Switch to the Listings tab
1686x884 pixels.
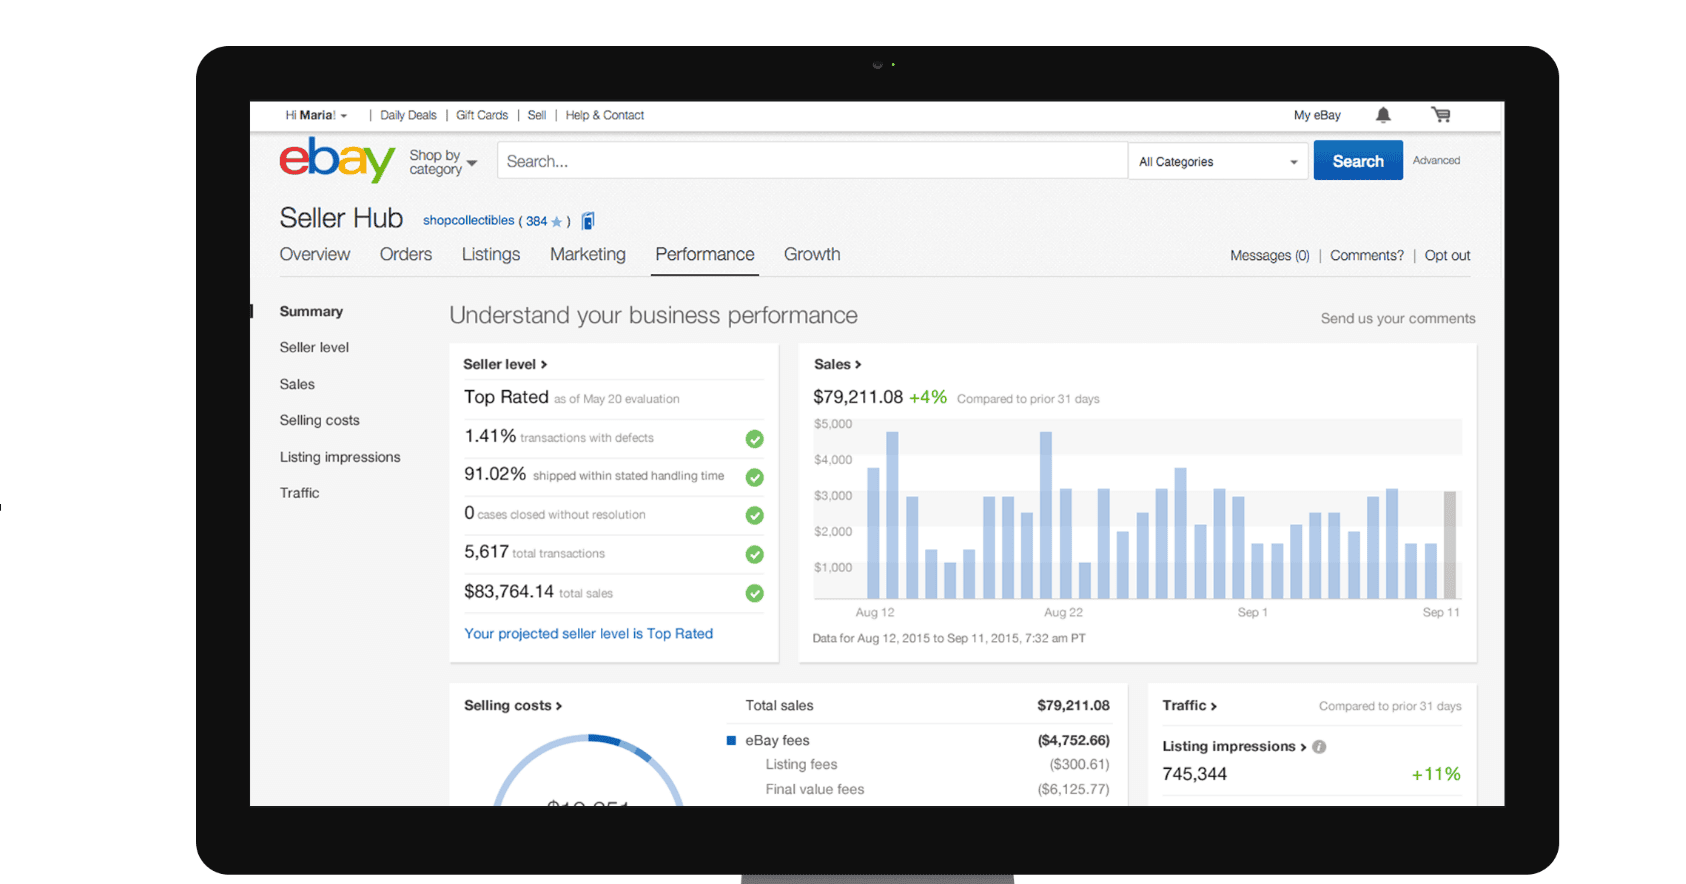pyautogui.click(x=491, y=254)
